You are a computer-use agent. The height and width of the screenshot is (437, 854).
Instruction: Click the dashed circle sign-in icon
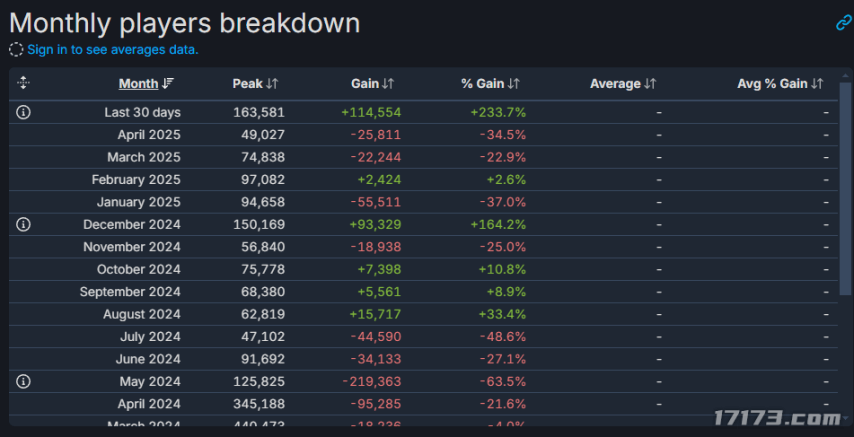pos(16,50)
